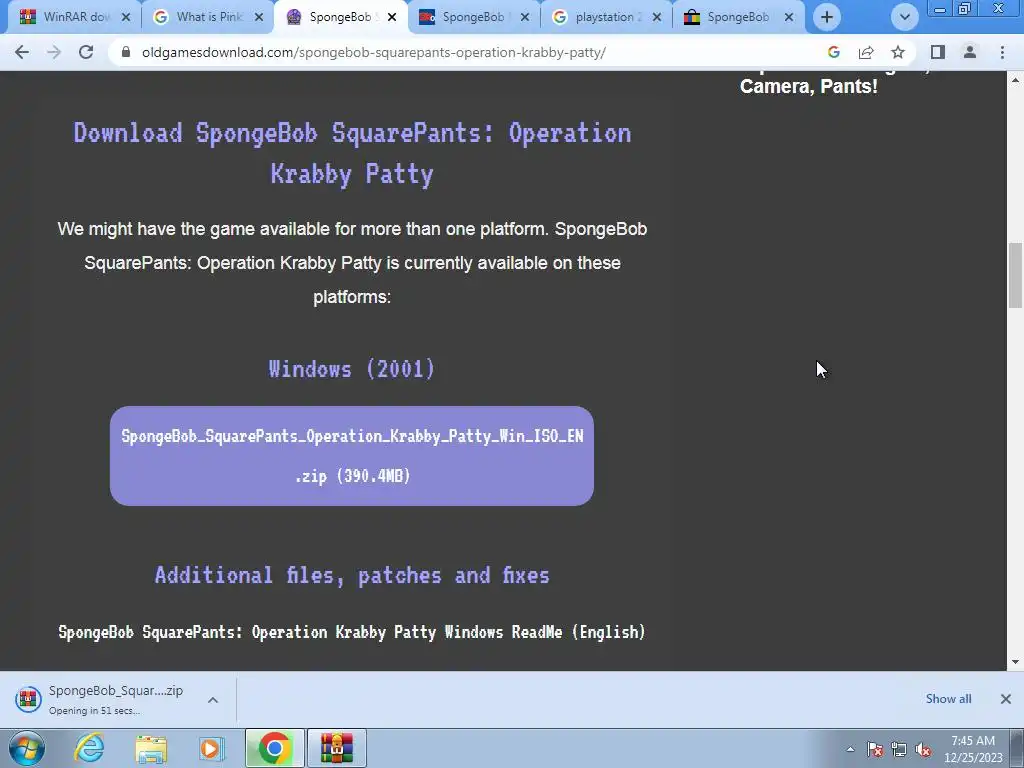The height and width of the screenshot is (768, 1024).
Task: Bookmark this page with star
Action: pos(898,52)
